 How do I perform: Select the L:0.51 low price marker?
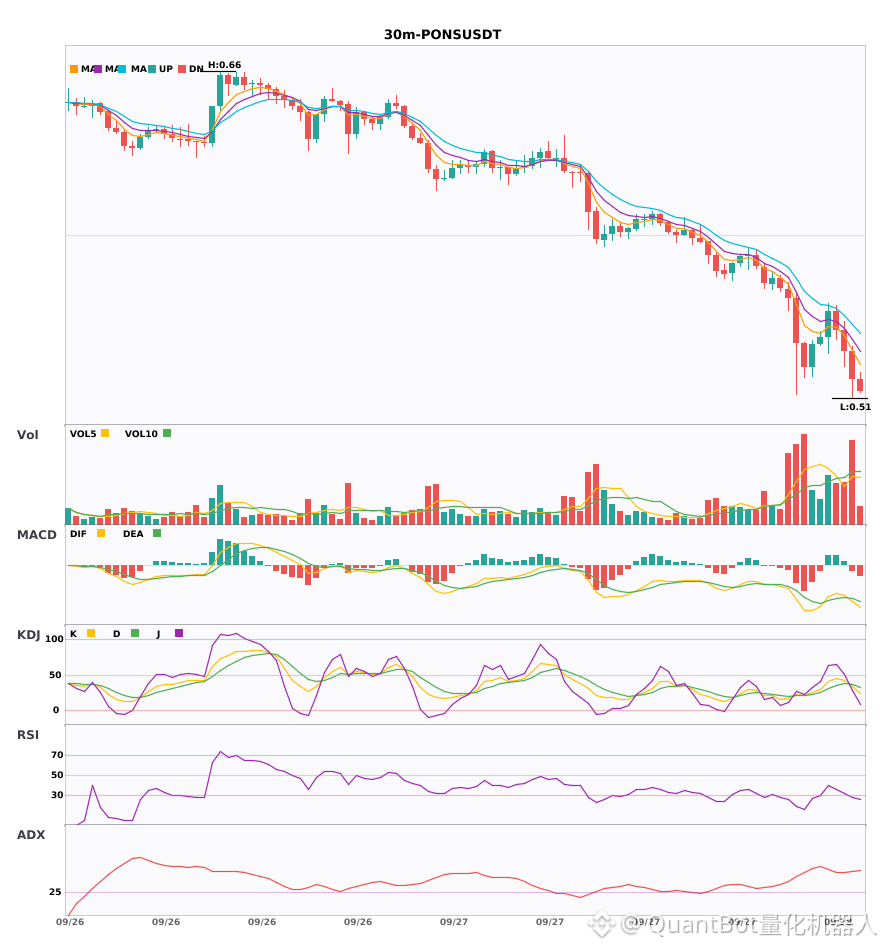(x=855, y=407)
